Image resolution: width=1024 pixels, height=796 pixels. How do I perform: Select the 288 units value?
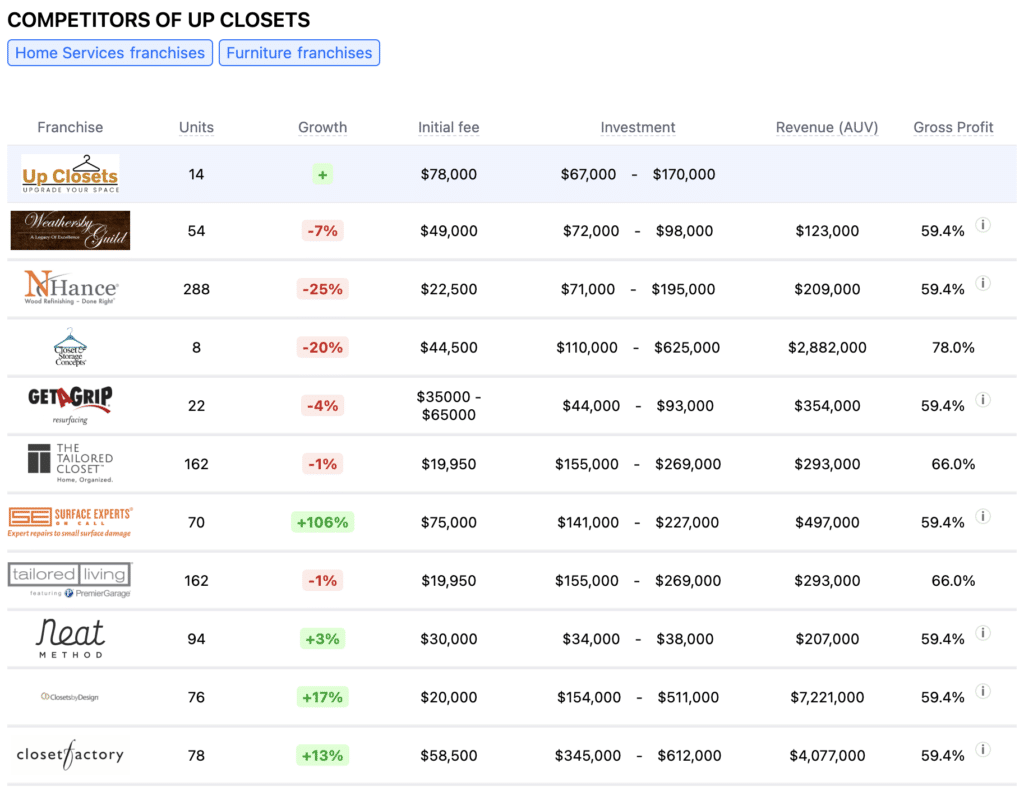tap(196, 289)
